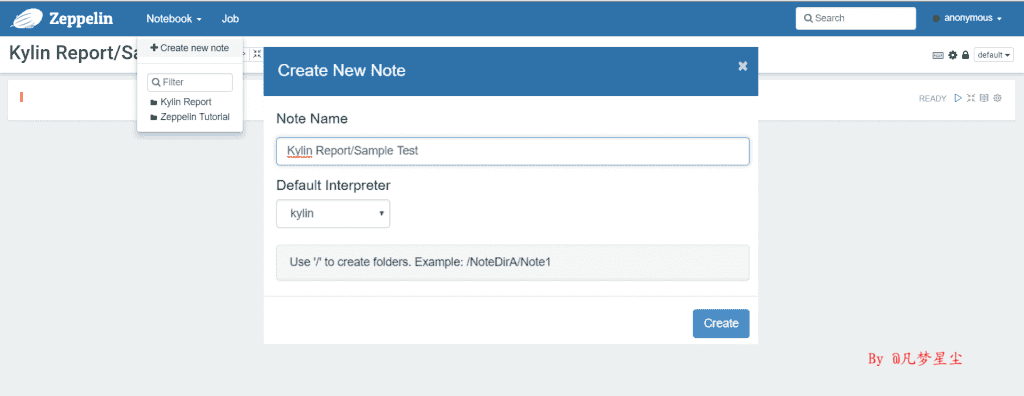Open interpreter binding gear icon
The height and width of the screenshot is (396, 1024).
pyautogui.click(x=953, y=55)
